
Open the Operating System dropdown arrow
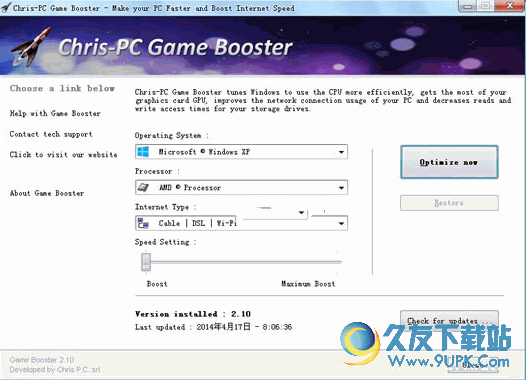pos(341,152)
